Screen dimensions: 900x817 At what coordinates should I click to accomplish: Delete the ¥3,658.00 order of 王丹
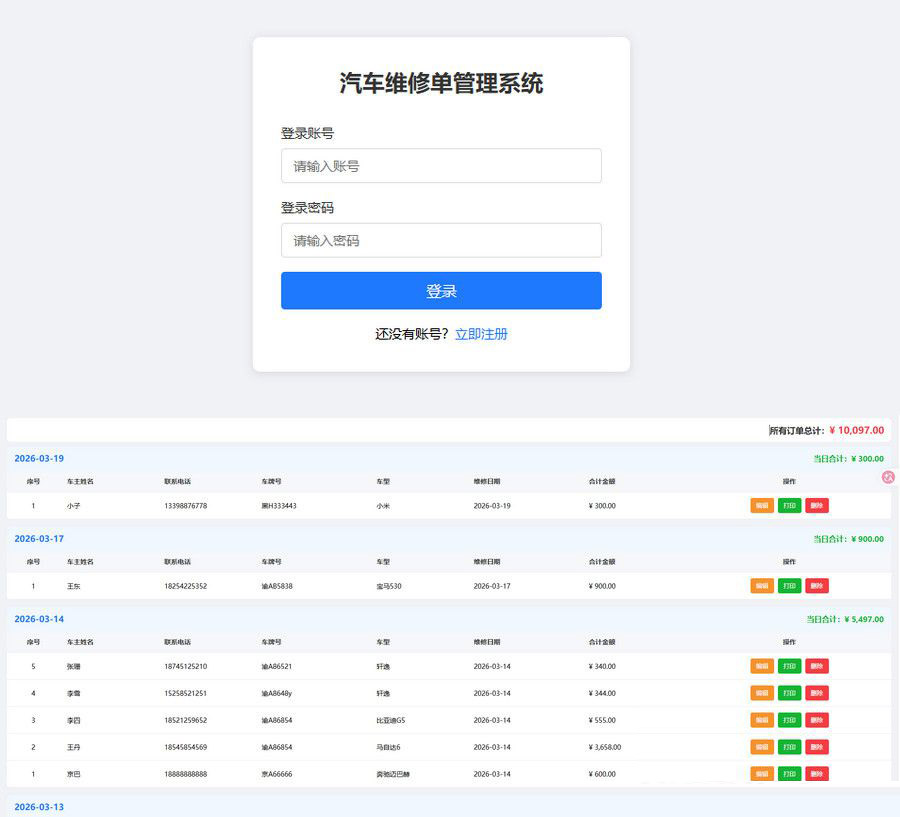817,747
